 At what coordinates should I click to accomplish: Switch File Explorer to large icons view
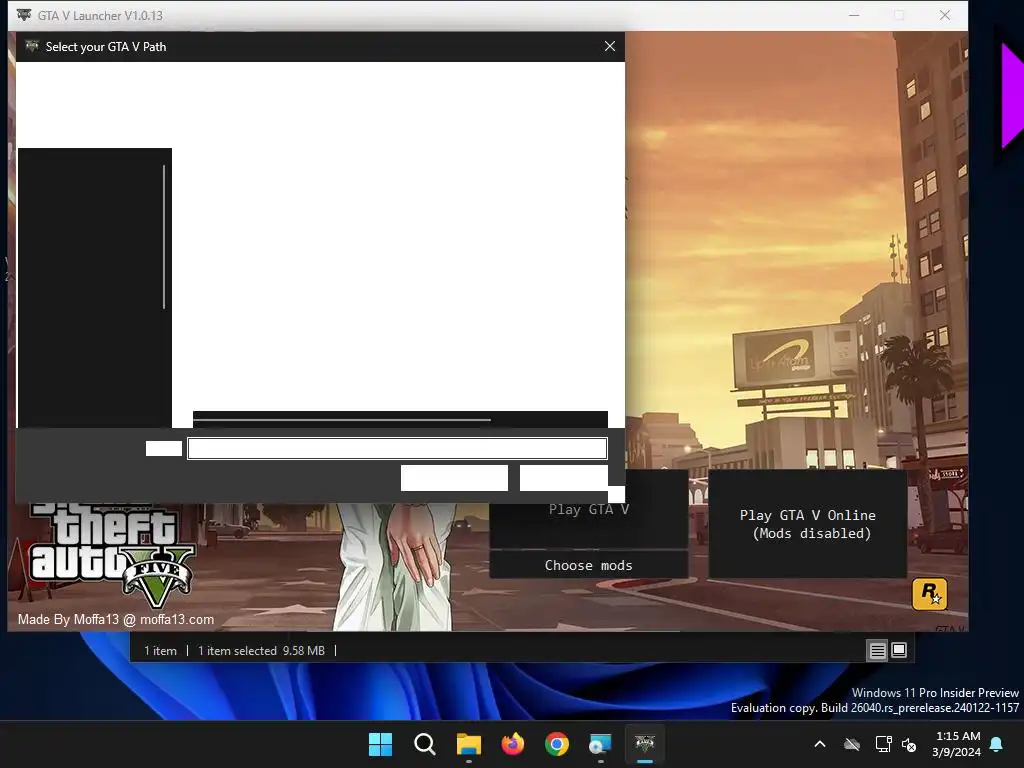coord(899,650)
